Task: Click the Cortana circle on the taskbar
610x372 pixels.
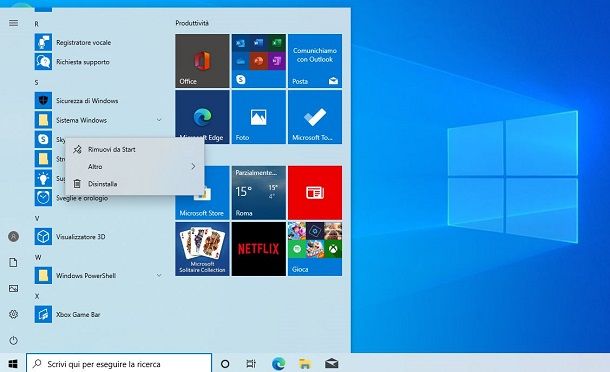Action: tap(225, 364)
